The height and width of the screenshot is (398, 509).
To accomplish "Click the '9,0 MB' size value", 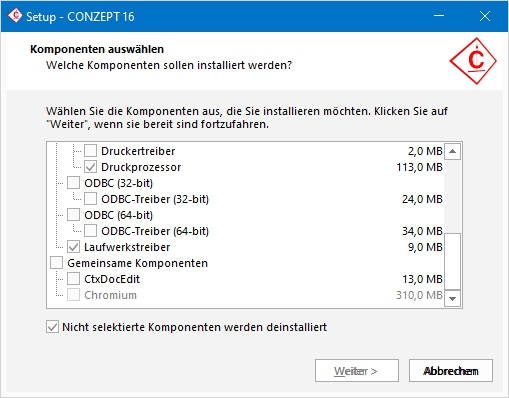I will [x=425, y=247].
